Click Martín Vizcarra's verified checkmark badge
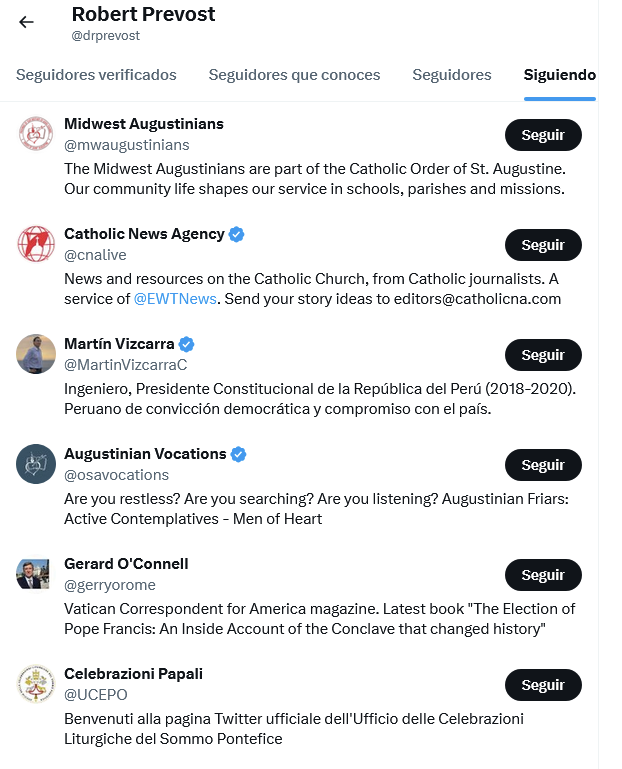The image size is (622, 769). tap(186, 344)
